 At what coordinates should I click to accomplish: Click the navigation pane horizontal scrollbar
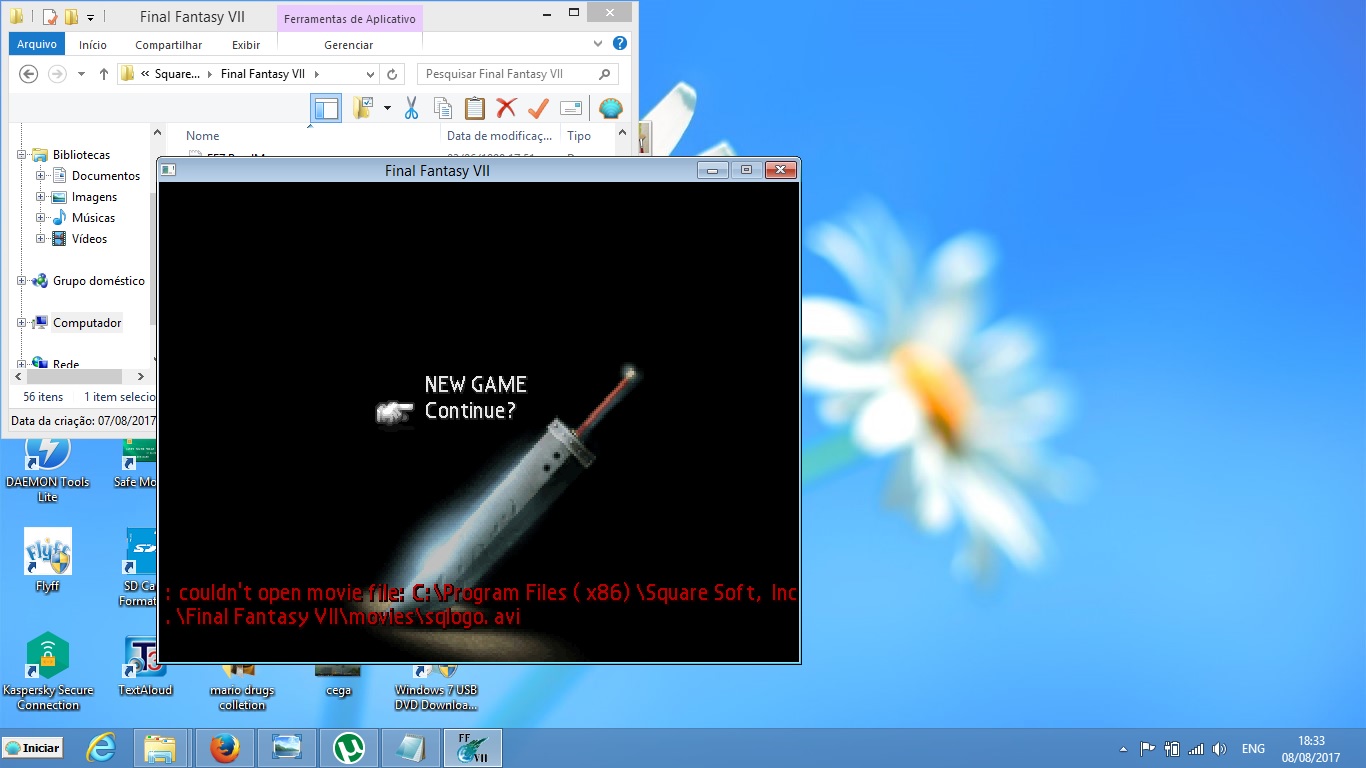tap(76, 377)
